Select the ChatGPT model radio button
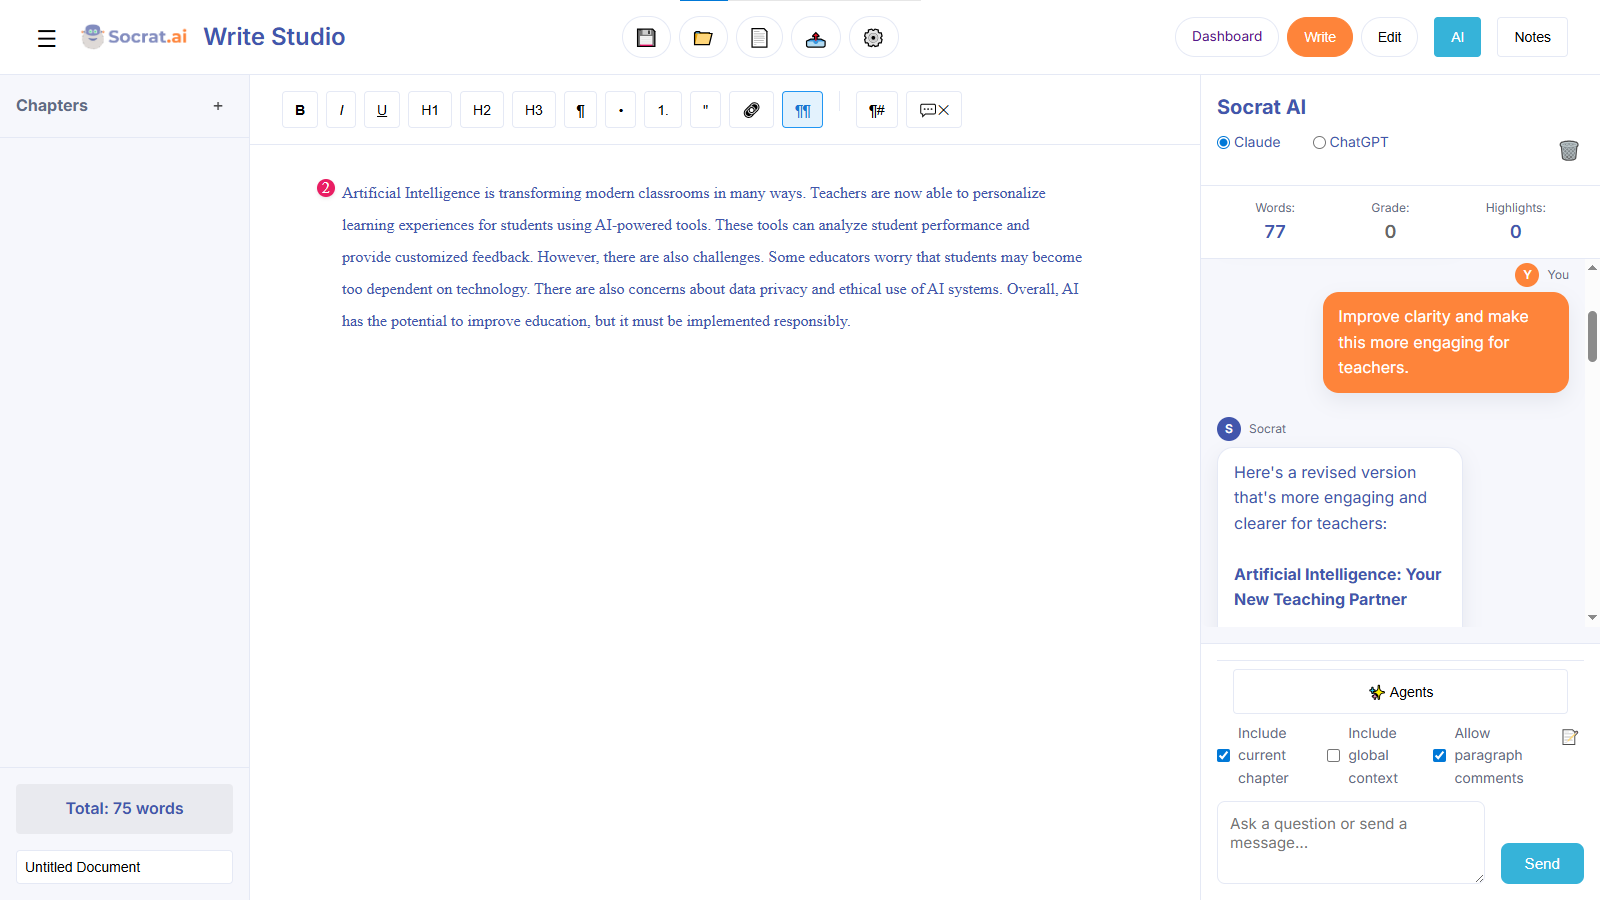The width and height of the screenshot is (1600, 900). tap(1320, 143)
